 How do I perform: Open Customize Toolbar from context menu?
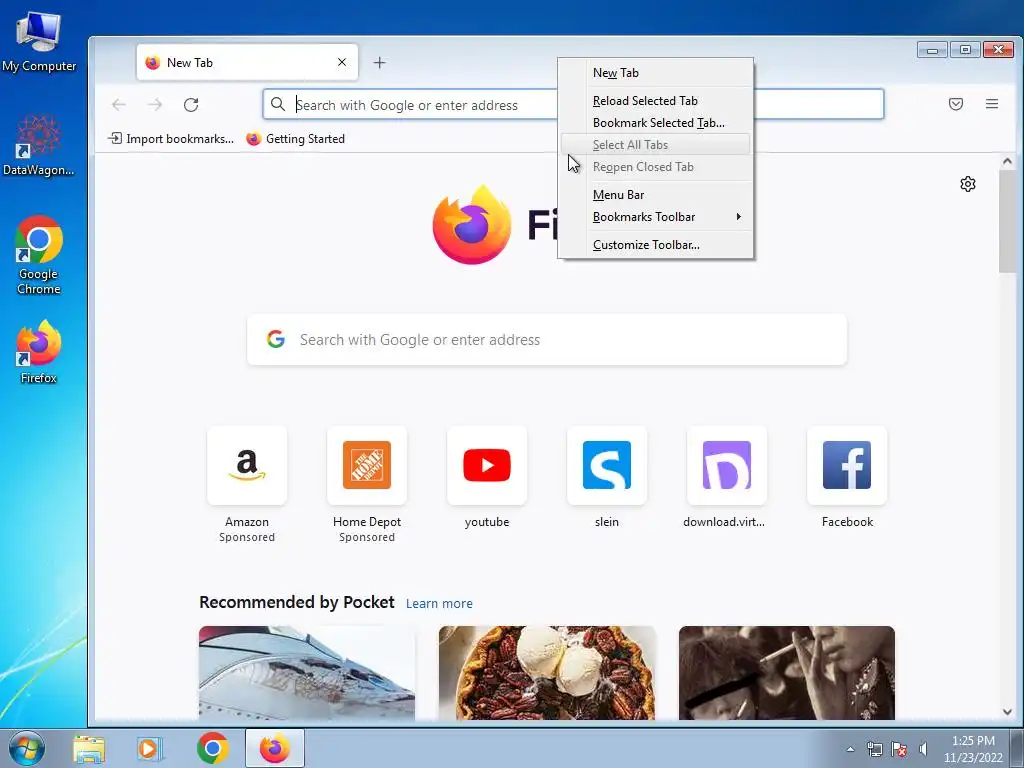click(x=655, y=245)
